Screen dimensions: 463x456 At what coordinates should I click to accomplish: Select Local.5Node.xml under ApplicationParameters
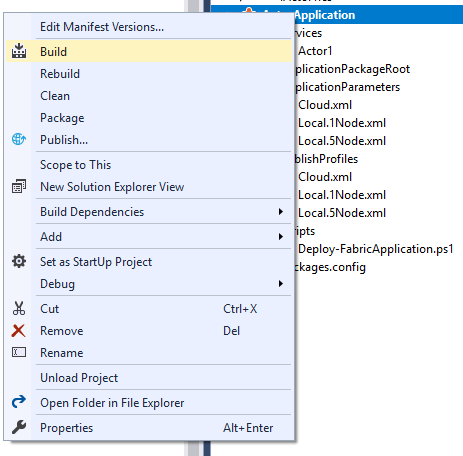point(342,141)
